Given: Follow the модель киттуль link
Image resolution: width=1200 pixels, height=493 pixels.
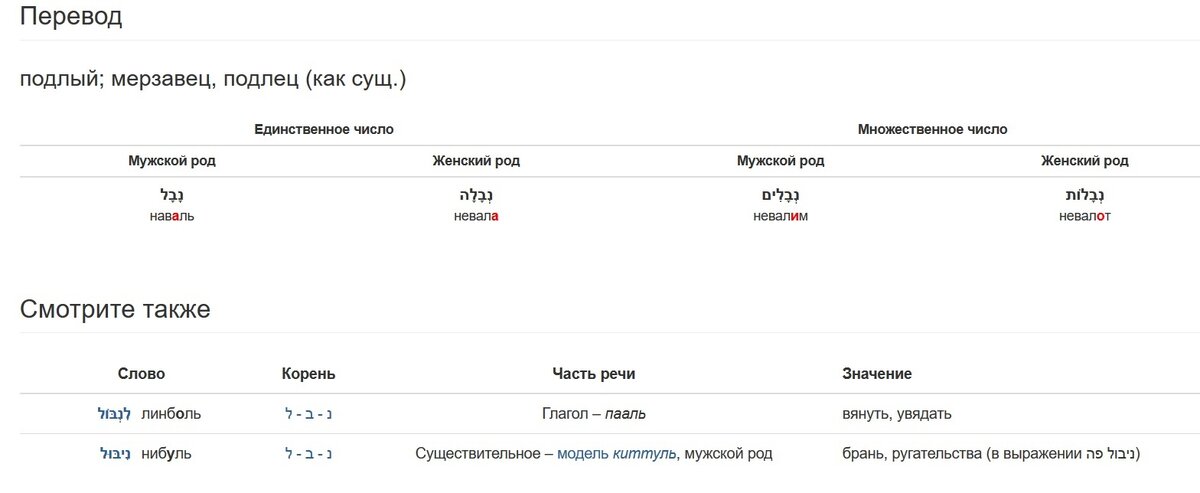Looking at the screenshot, I should [617, 454].
